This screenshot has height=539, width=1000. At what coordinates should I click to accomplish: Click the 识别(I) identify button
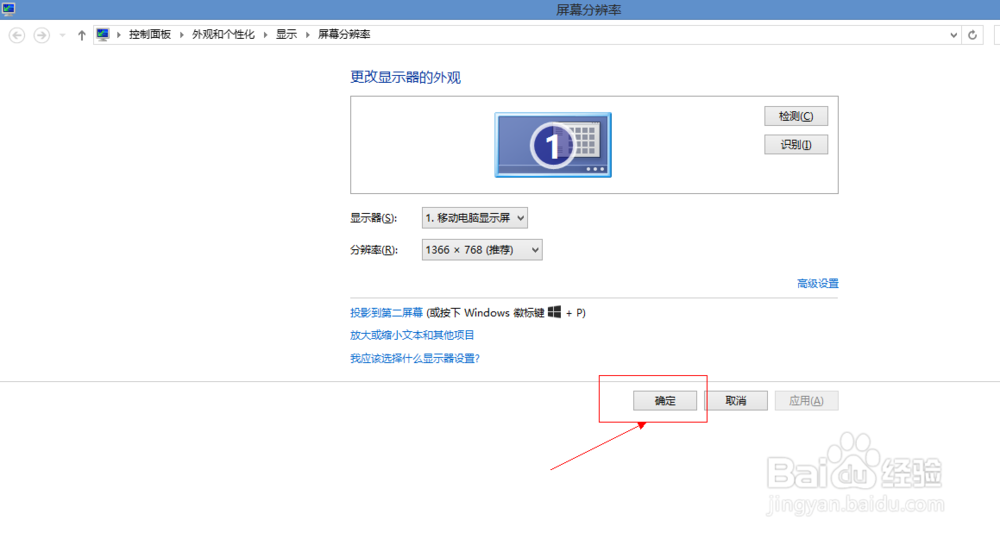point(796,145)
